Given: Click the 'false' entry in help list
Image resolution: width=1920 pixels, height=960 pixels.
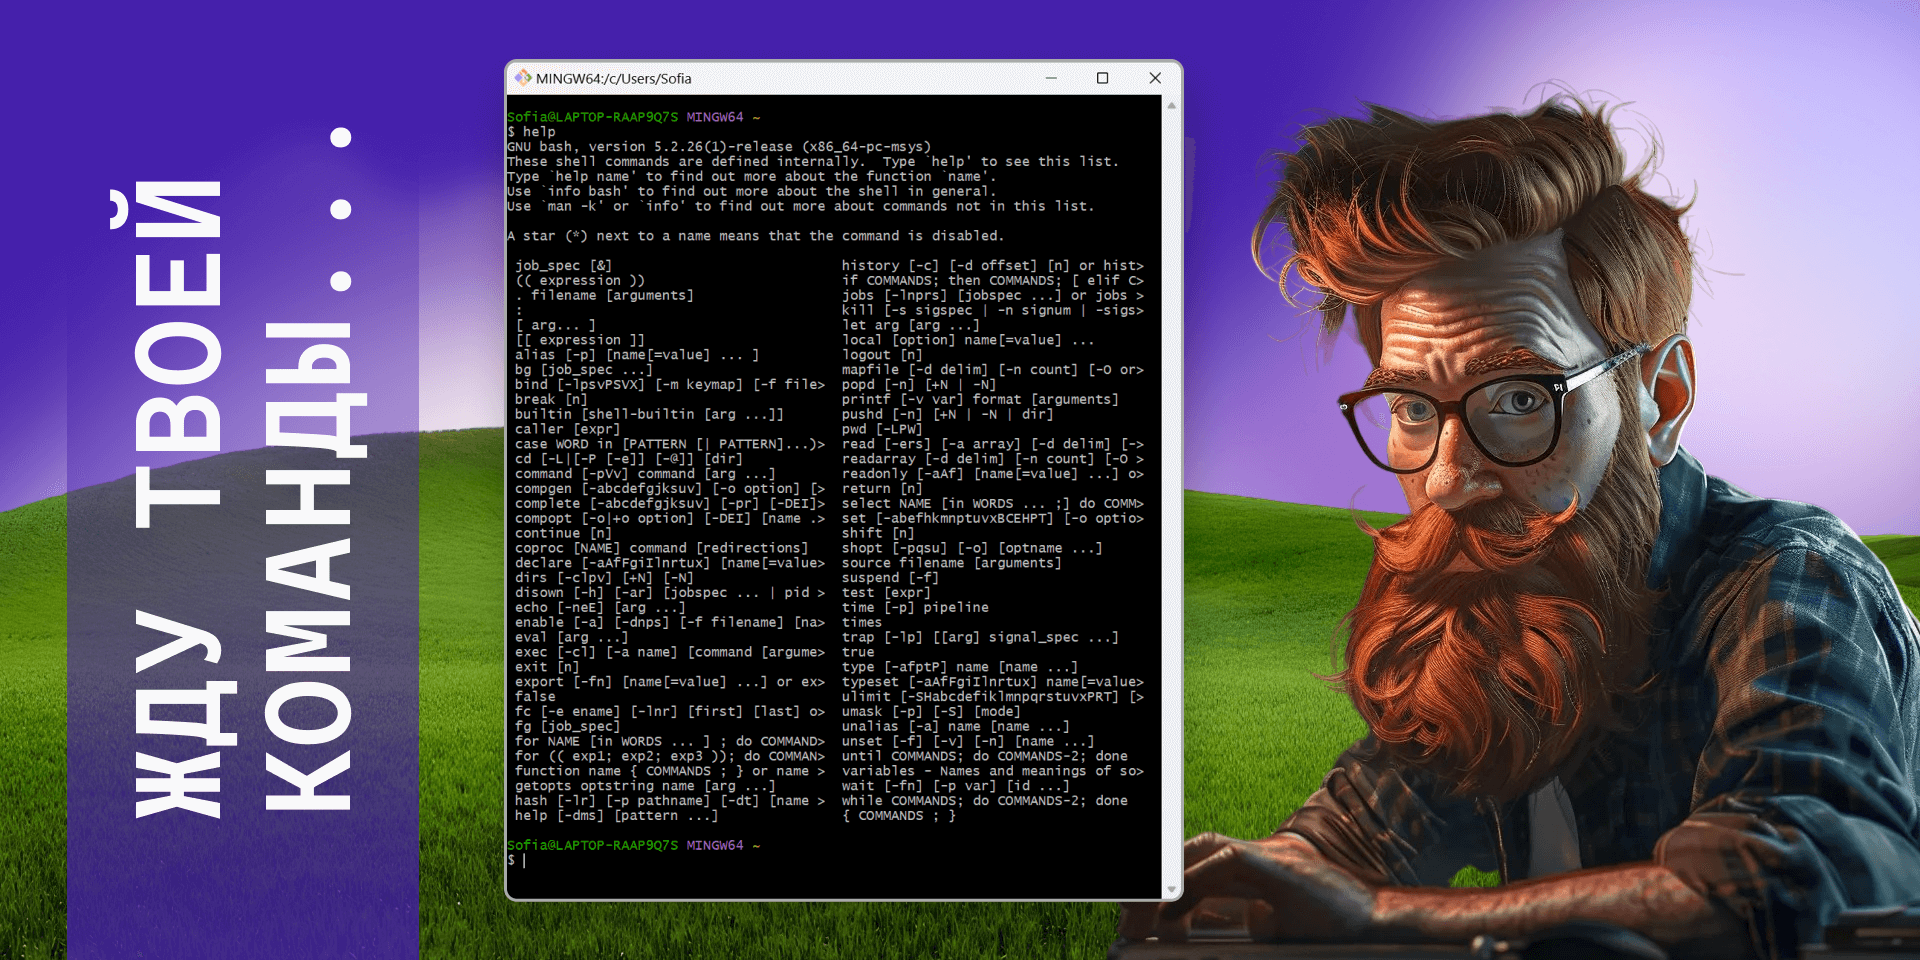Looking at the screenshot, I should point(535,697).
